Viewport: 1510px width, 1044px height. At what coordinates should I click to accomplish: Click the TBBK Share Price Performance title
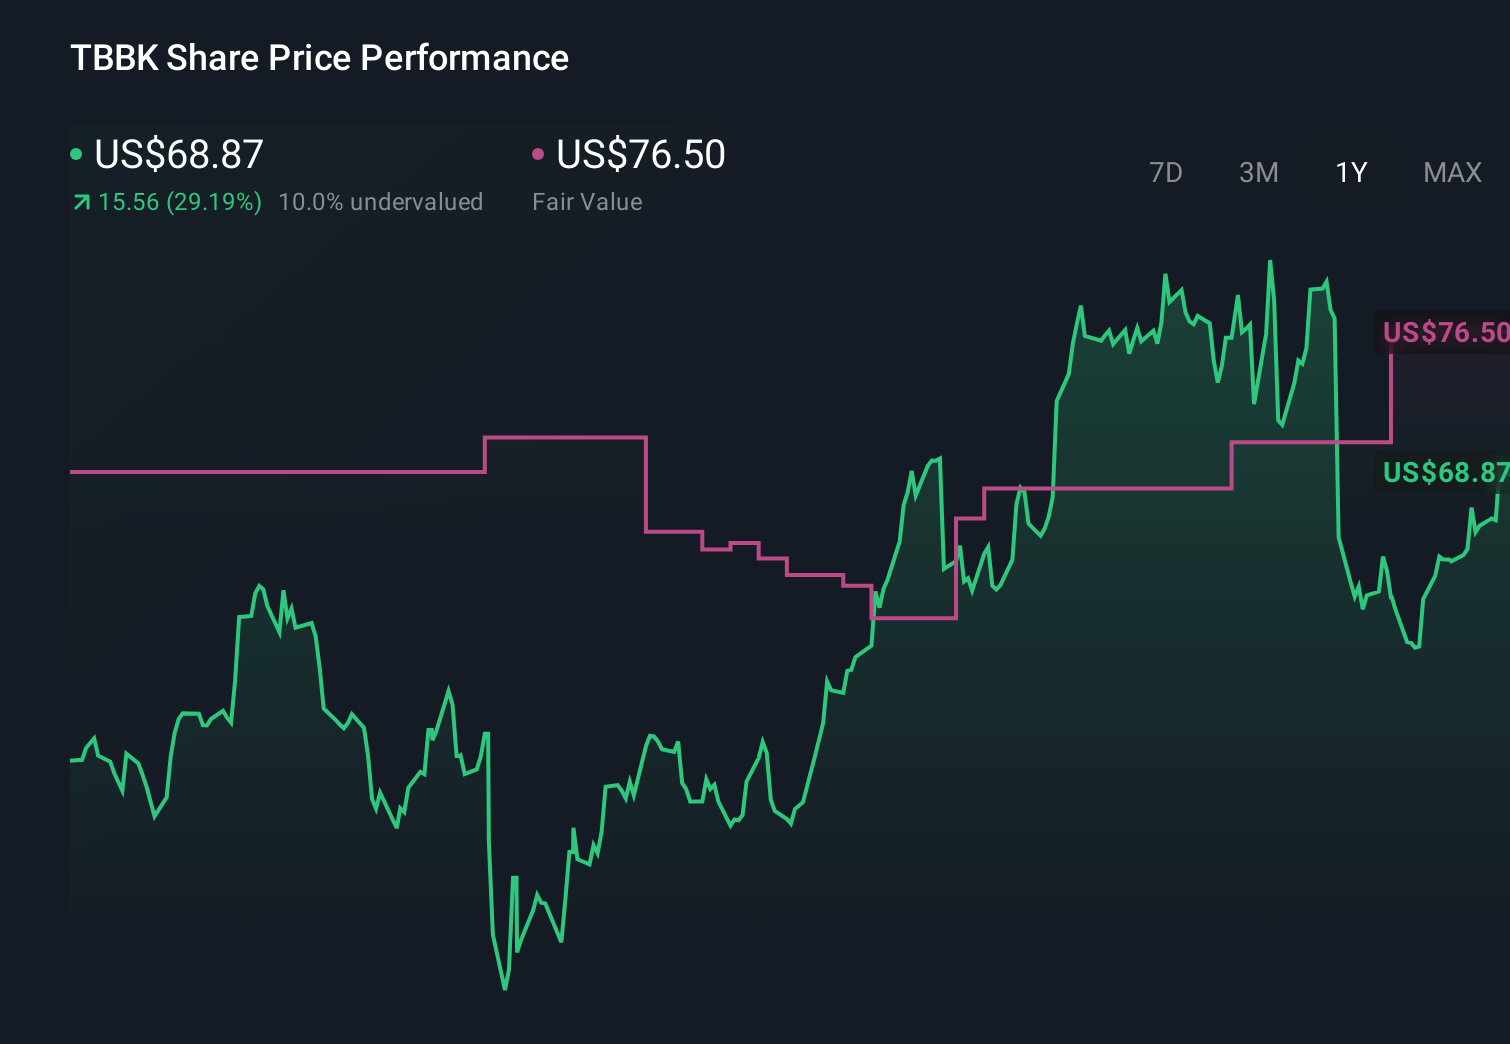(318, 57)
